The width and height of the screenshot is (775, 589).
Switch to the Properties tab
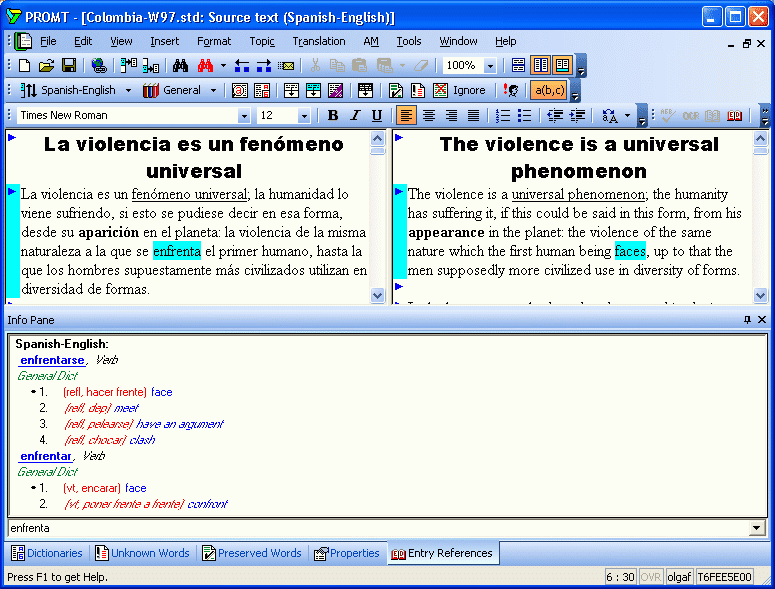(347, 553)
